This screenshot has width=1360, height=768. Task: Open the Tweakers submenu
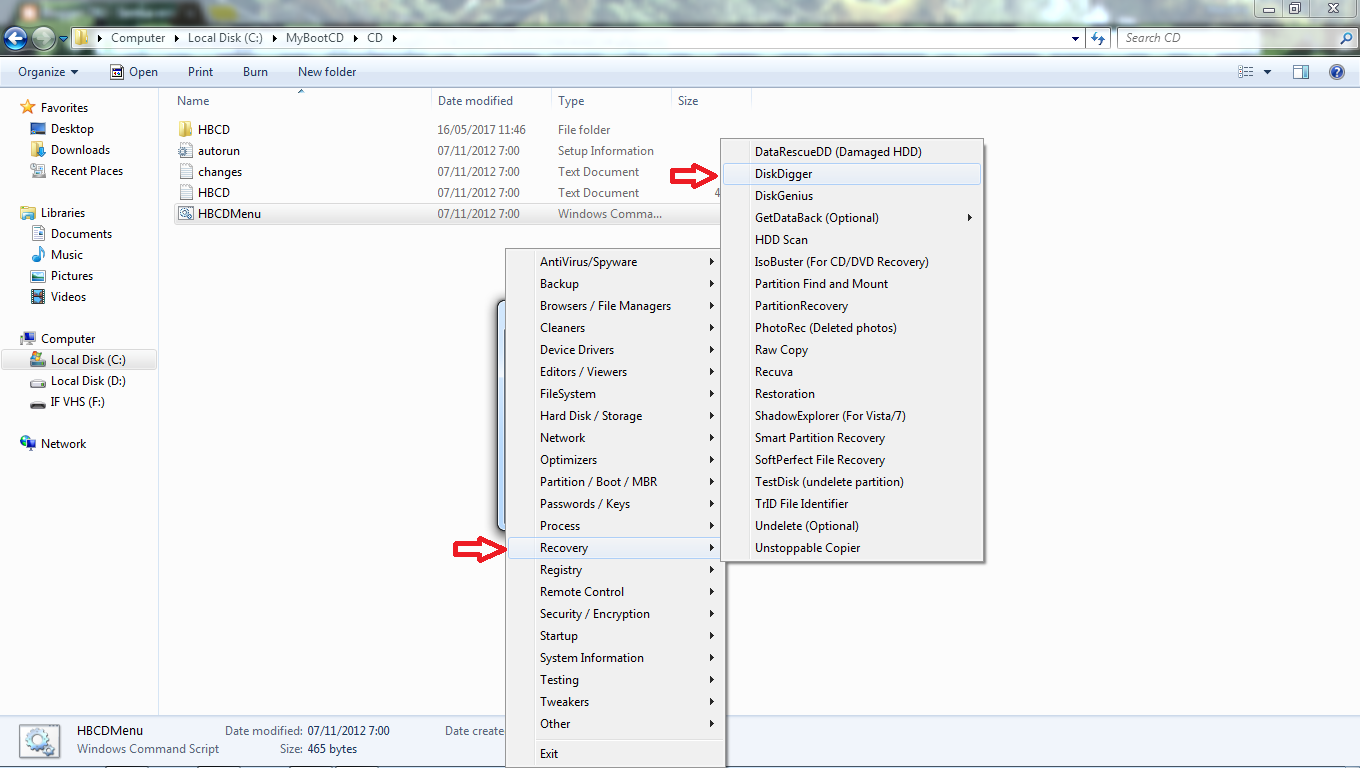click(614, 702)
